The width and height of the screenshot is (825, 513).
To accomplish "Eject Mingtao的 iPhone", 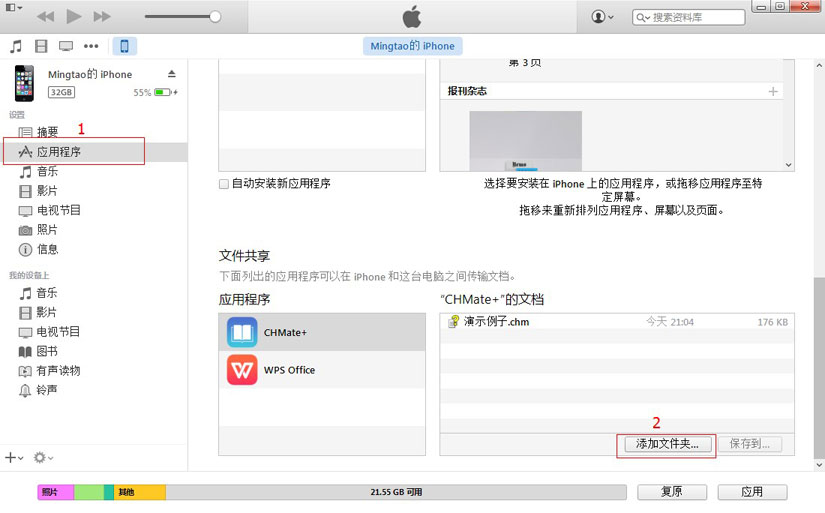I will click(x=172, y=74).
